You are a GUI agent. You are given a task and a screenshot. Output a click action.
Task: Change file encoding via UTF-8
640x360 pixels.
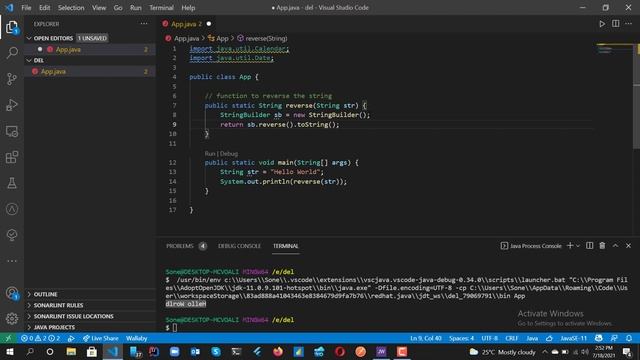[x=489, y=338]
